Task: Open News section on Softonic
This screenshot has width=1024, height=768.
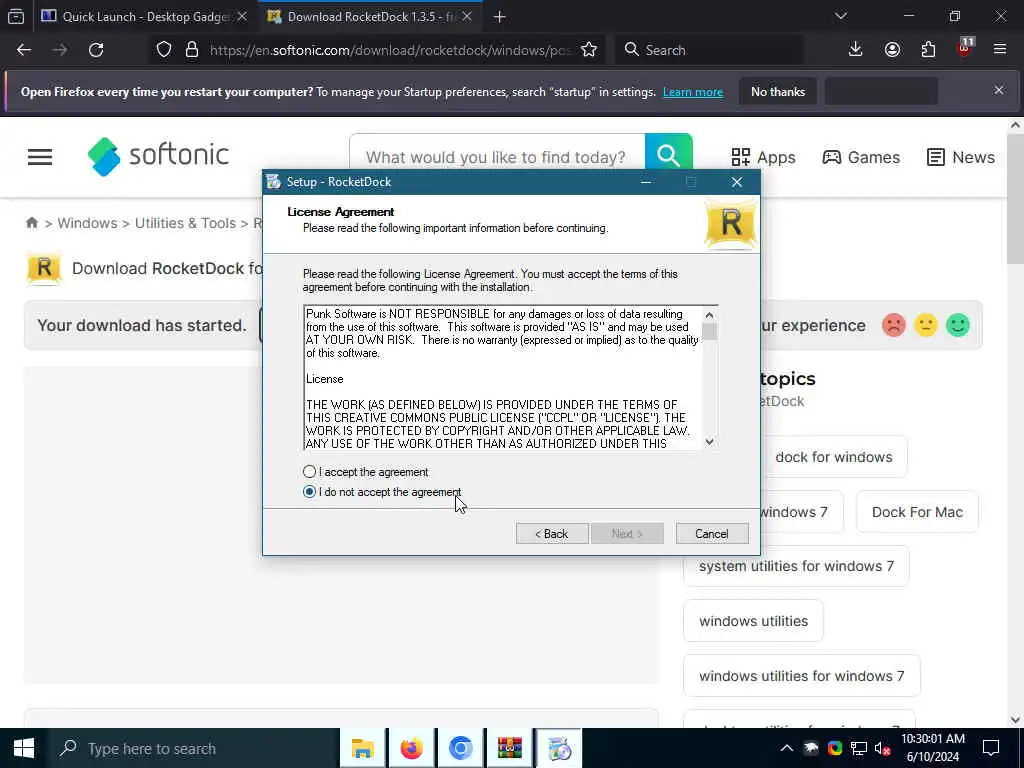Action: click(961, 157)
